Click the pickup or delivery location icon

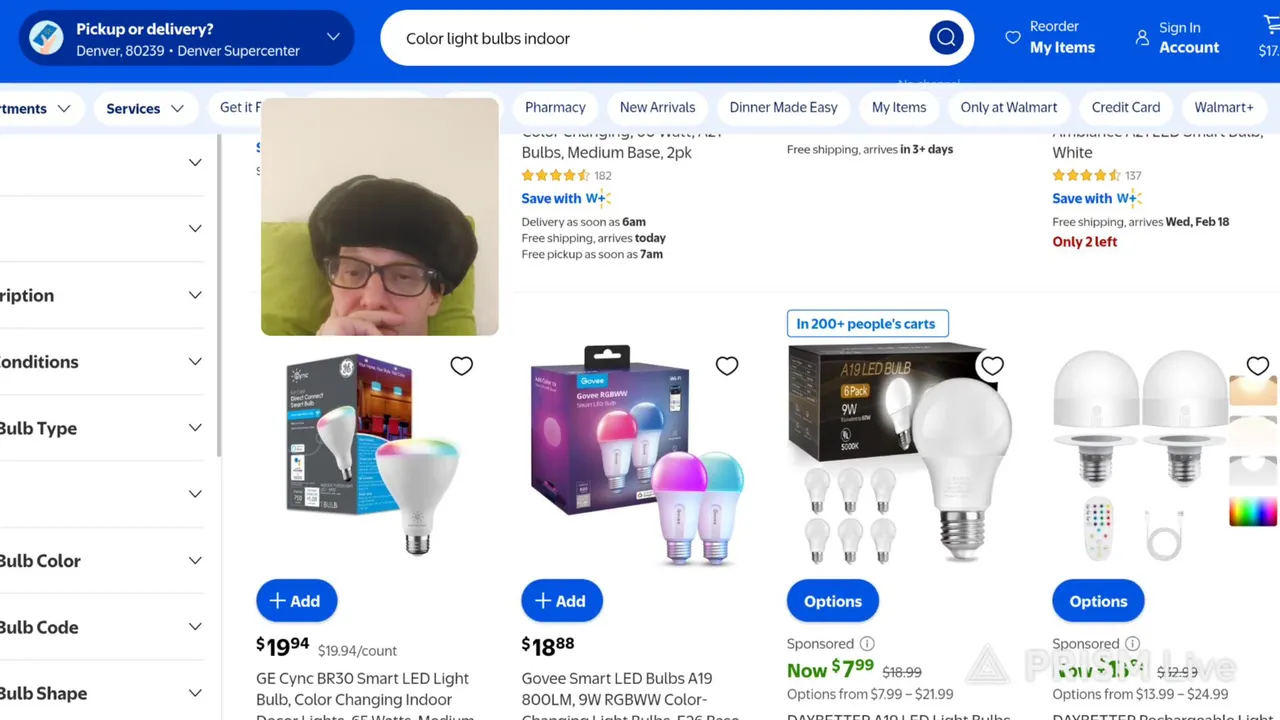point(46,38)
